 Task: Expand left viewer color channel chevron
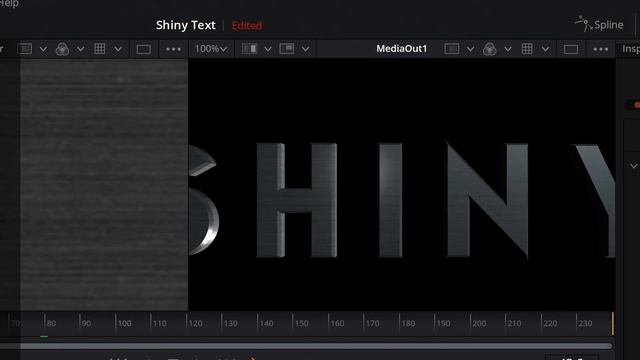(x=80, y=49)
